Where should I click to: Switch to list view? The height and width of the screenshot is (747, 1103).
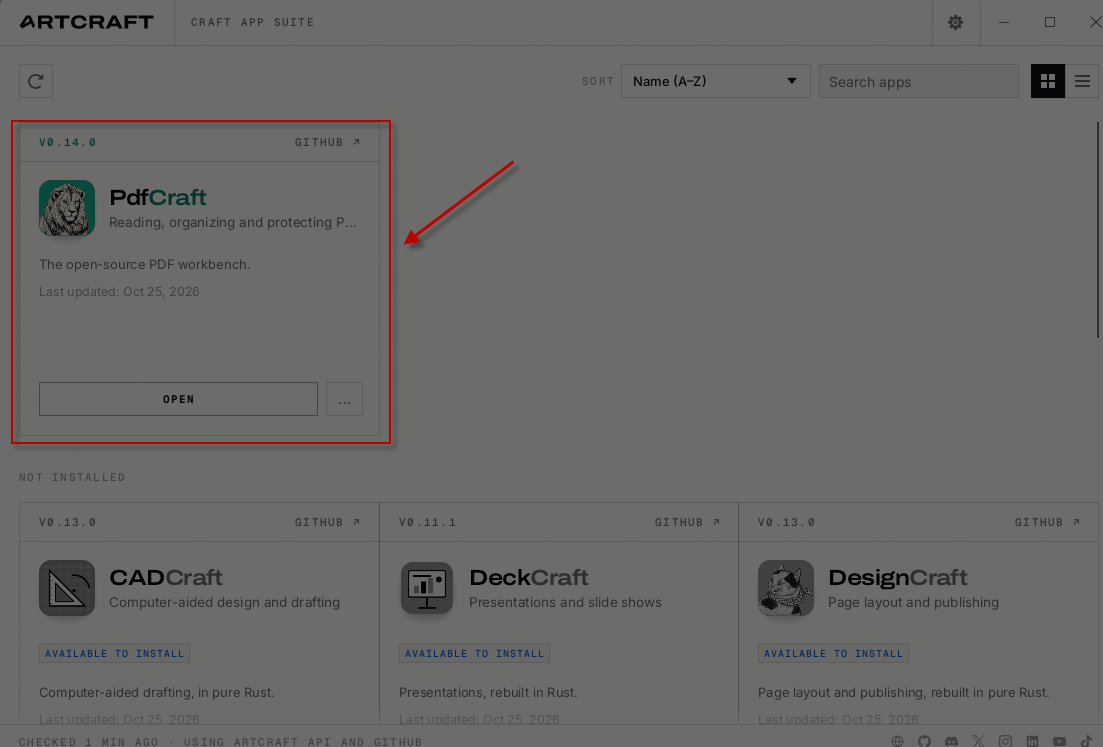click(x=1082, y=82)
